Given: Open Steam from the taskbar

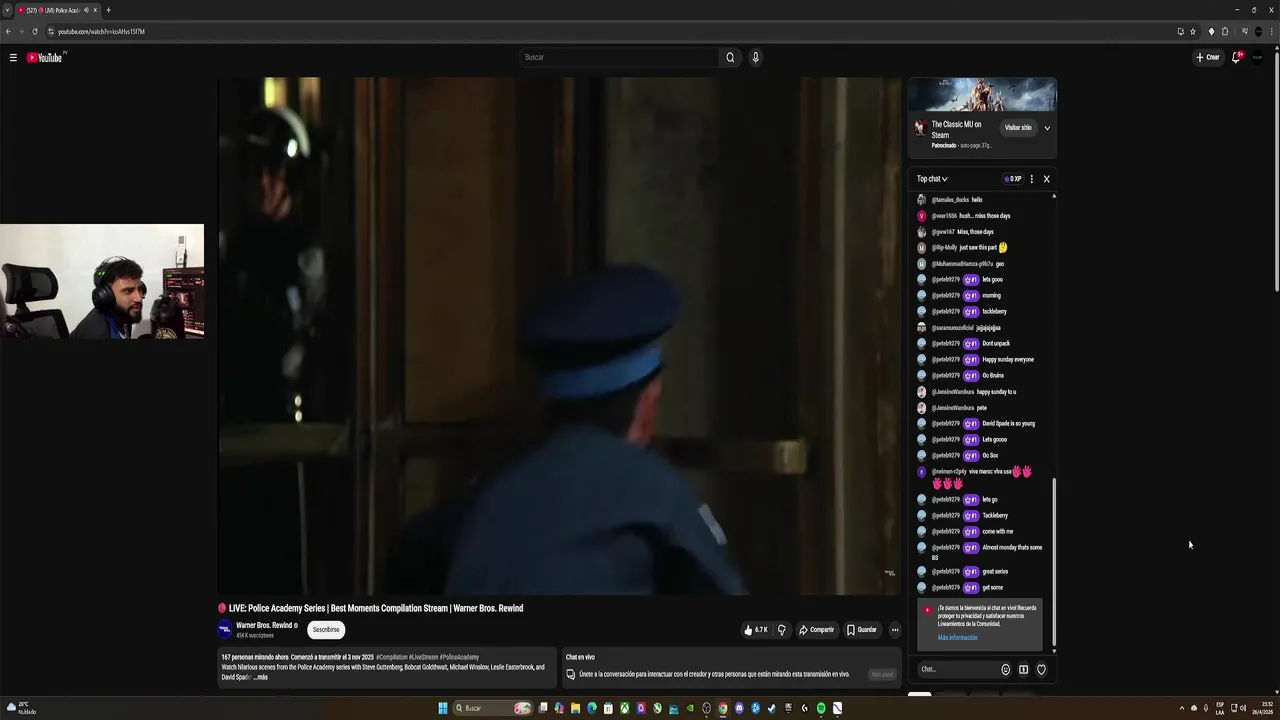Looking at the screenshot, I should click(x=772, y=708).
